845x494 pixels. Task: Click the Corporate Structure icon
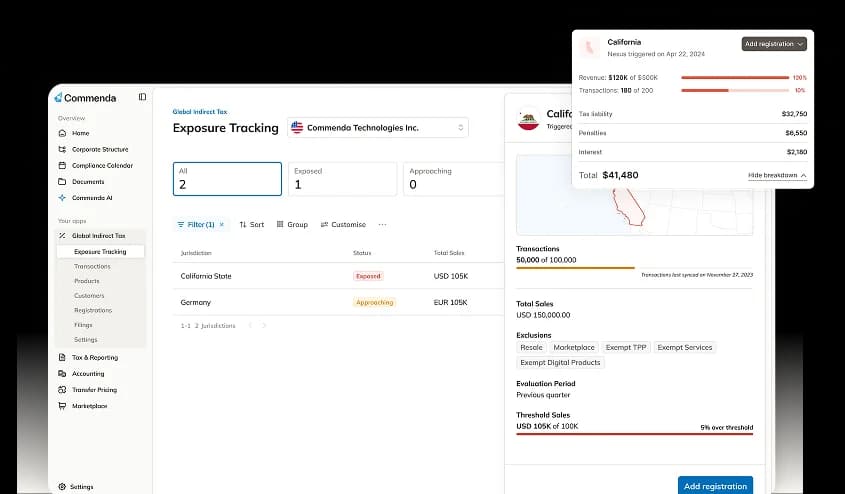tap(62, 149)
